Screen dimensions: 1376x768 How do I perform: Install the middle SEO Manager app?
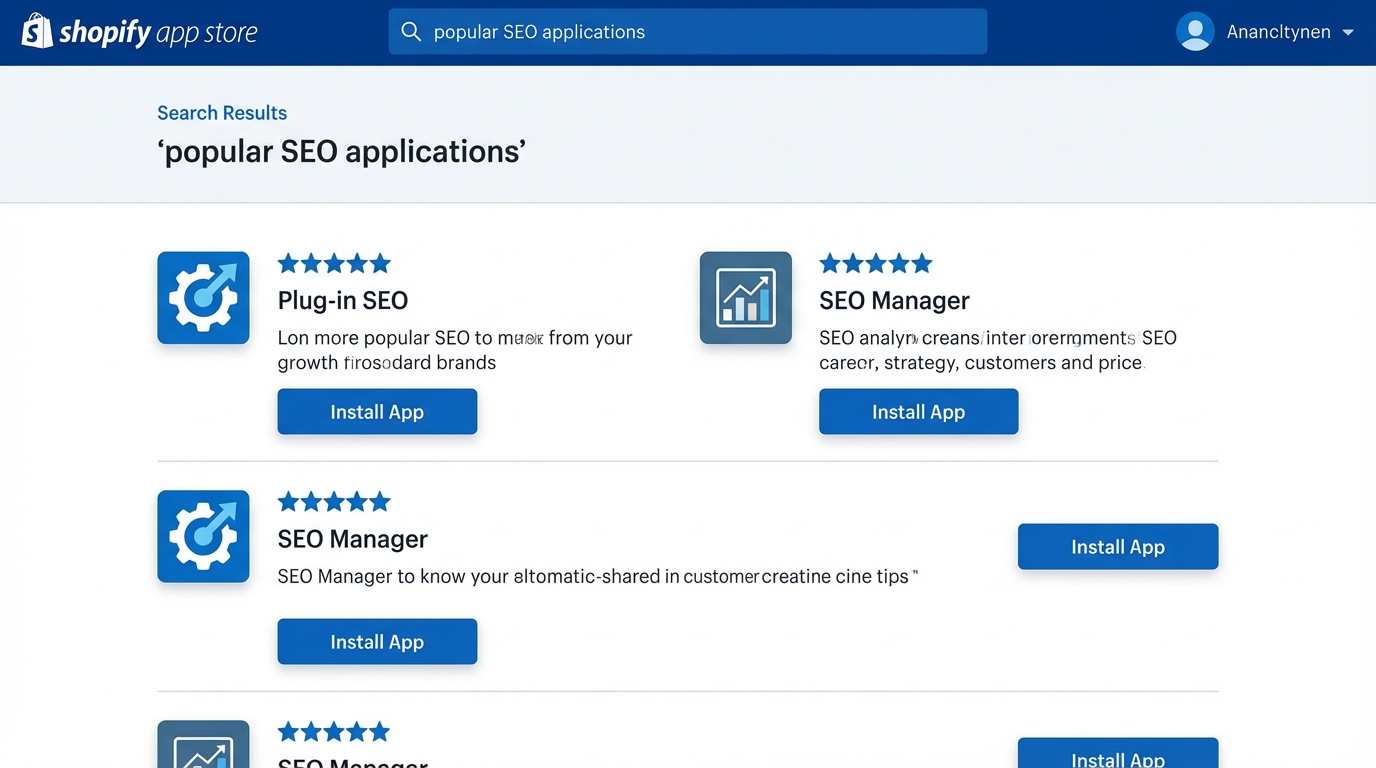click(x=377, y=641)
